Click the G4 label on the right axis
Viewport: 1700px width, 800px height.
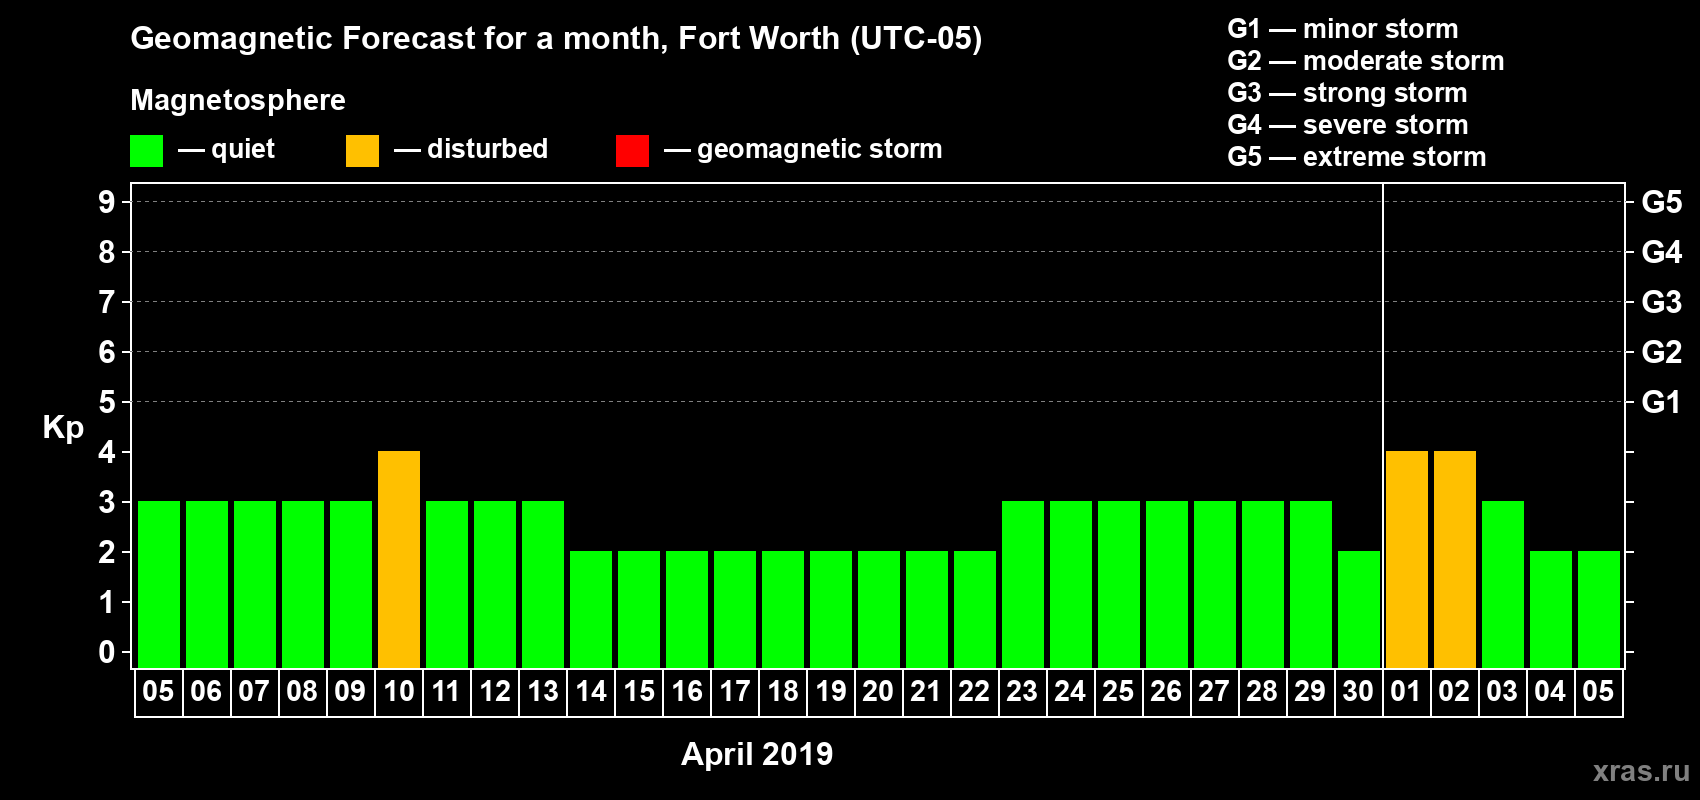click(1662, 252)
